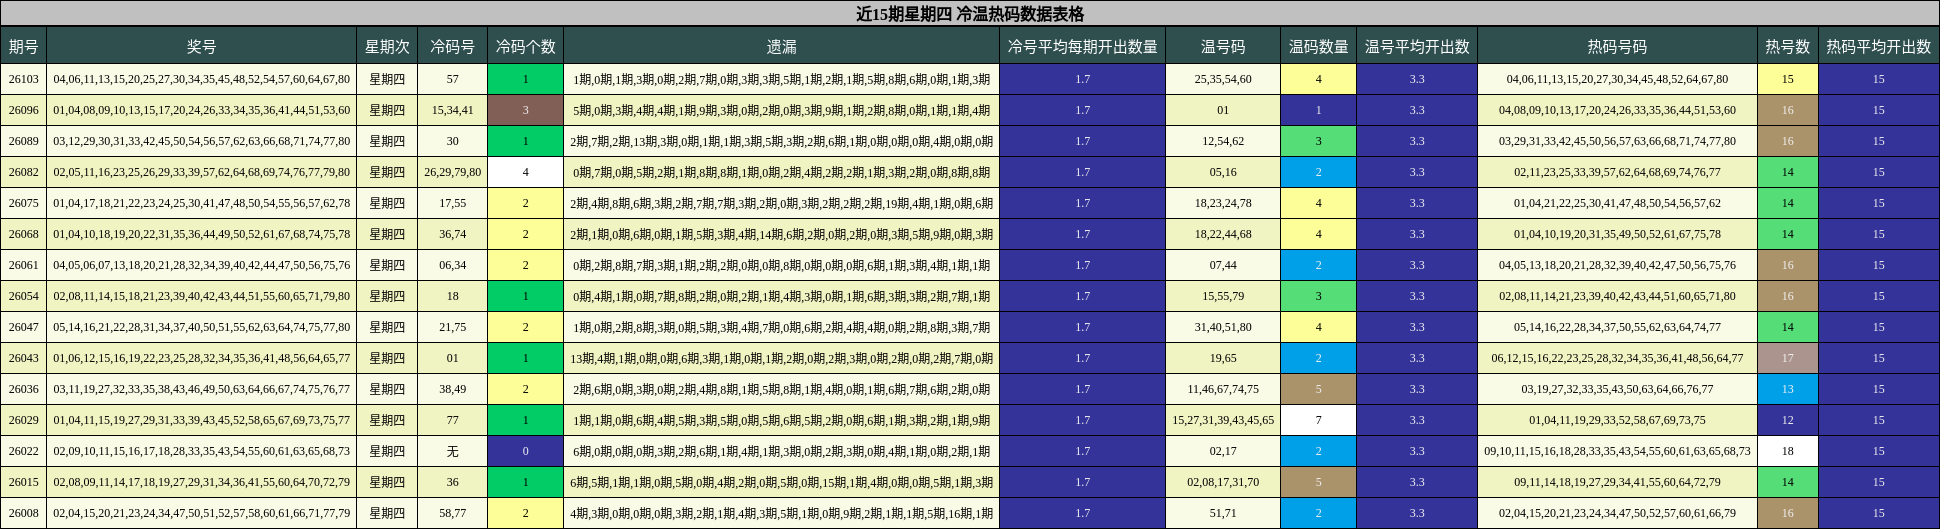Screen dimensions: 1940x529
Task: Select warm number cell 07,44
Action: (x=1223, y=265)
